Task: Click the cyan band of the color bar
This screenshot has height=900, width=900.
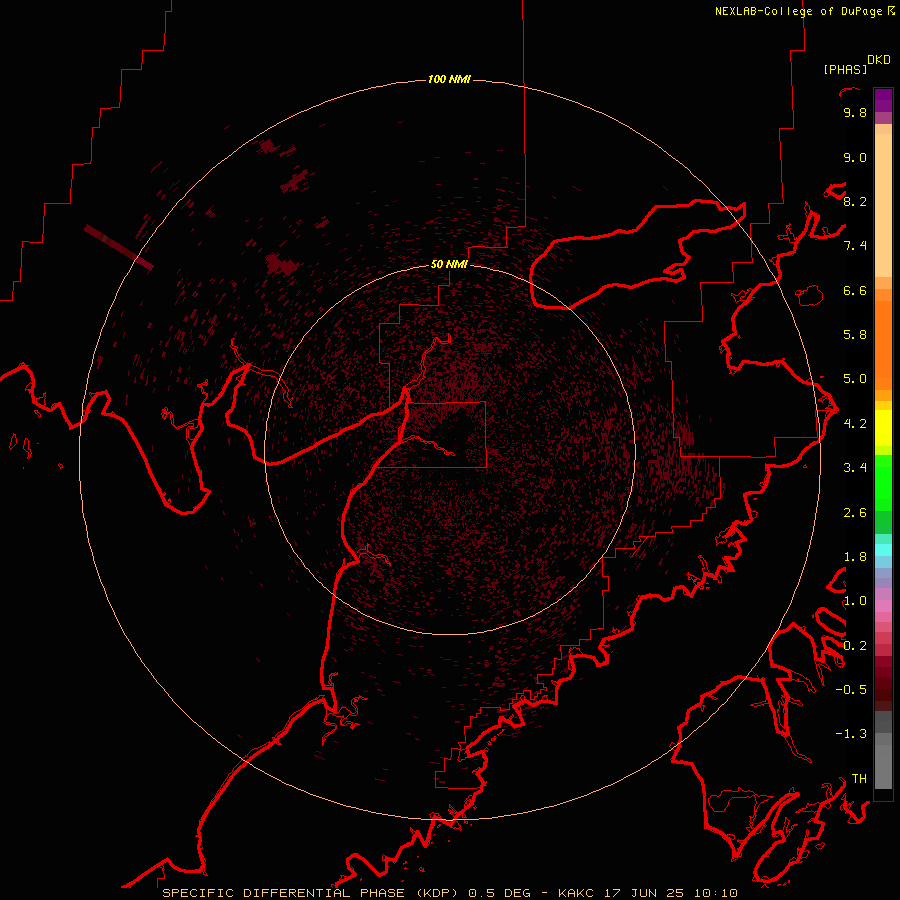Action: pyautogui.click(x=883, y=550)
